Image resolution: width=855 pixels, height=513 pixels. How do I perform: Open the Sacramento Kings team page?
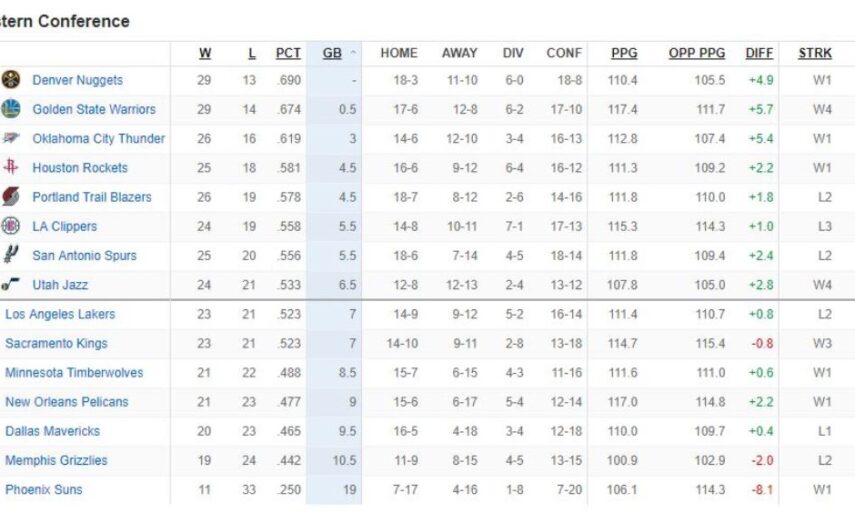pos(55,343)
